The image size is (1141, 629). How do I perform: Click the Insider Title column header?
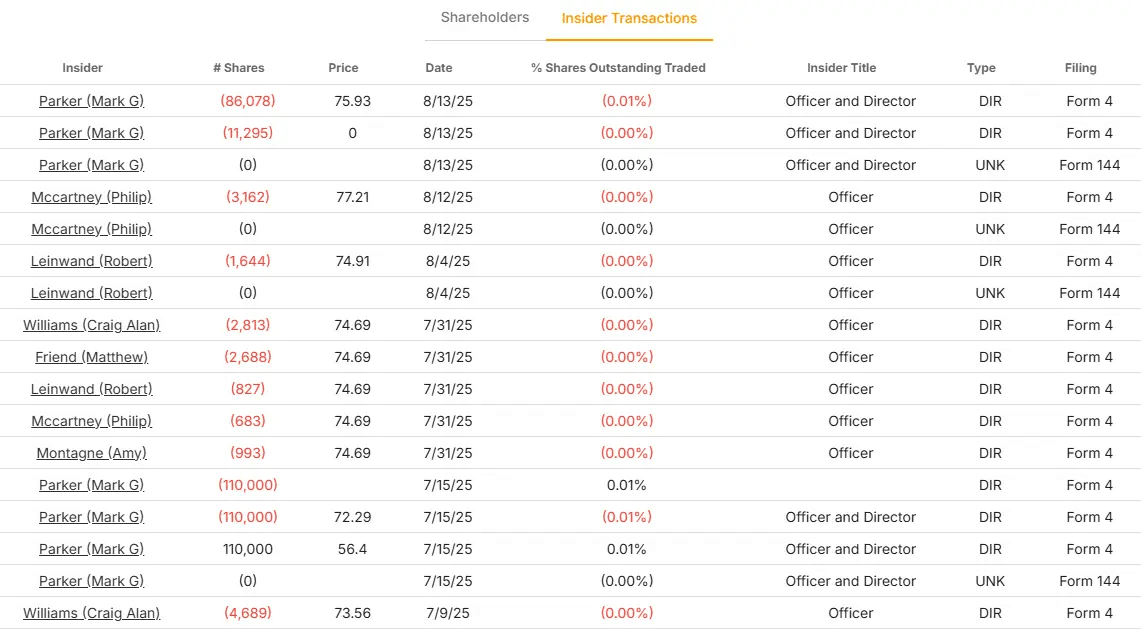[x=841, y=68]
